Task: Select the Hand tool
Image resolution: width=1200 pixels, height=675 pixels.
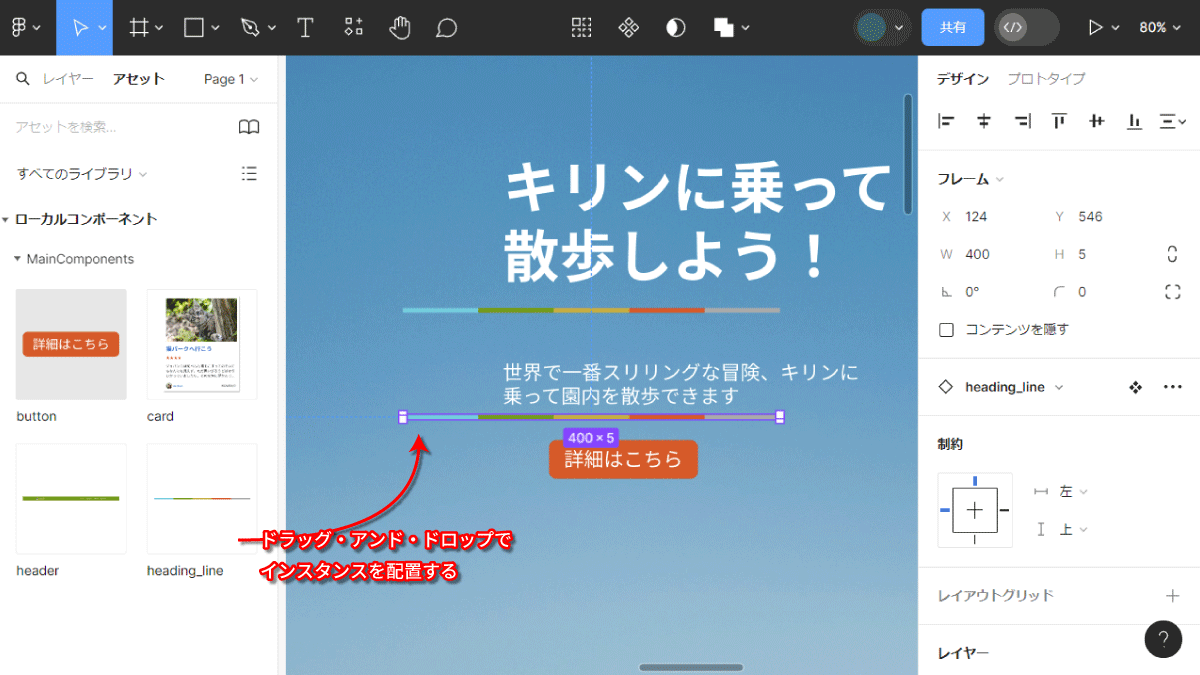Action: [x=400, y=28]
